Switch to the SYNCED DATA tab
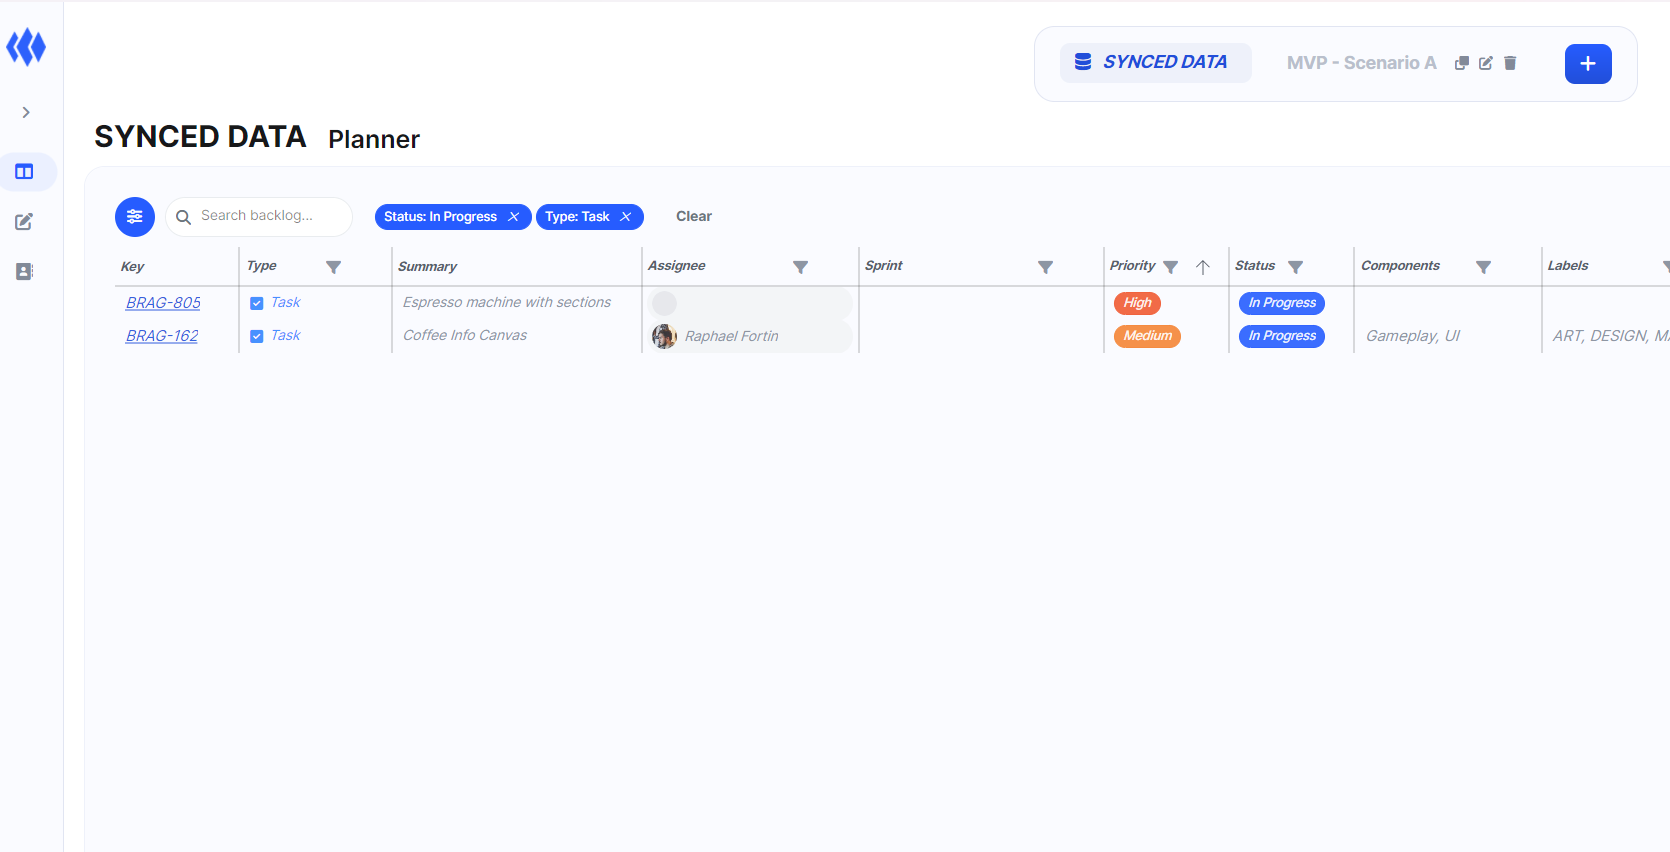 (1155, 63)
